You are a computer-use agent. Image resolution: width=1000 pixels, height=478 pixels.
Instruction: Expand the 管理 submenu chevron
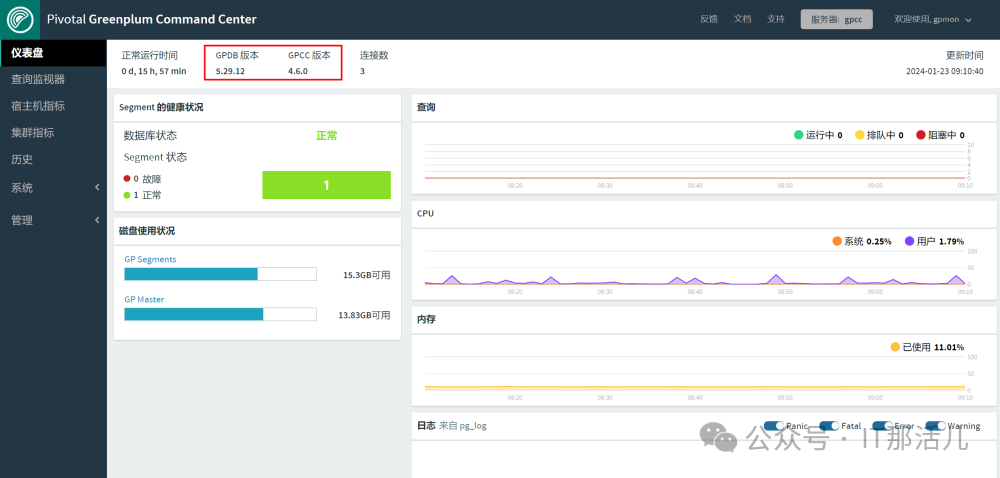point(97,220)
